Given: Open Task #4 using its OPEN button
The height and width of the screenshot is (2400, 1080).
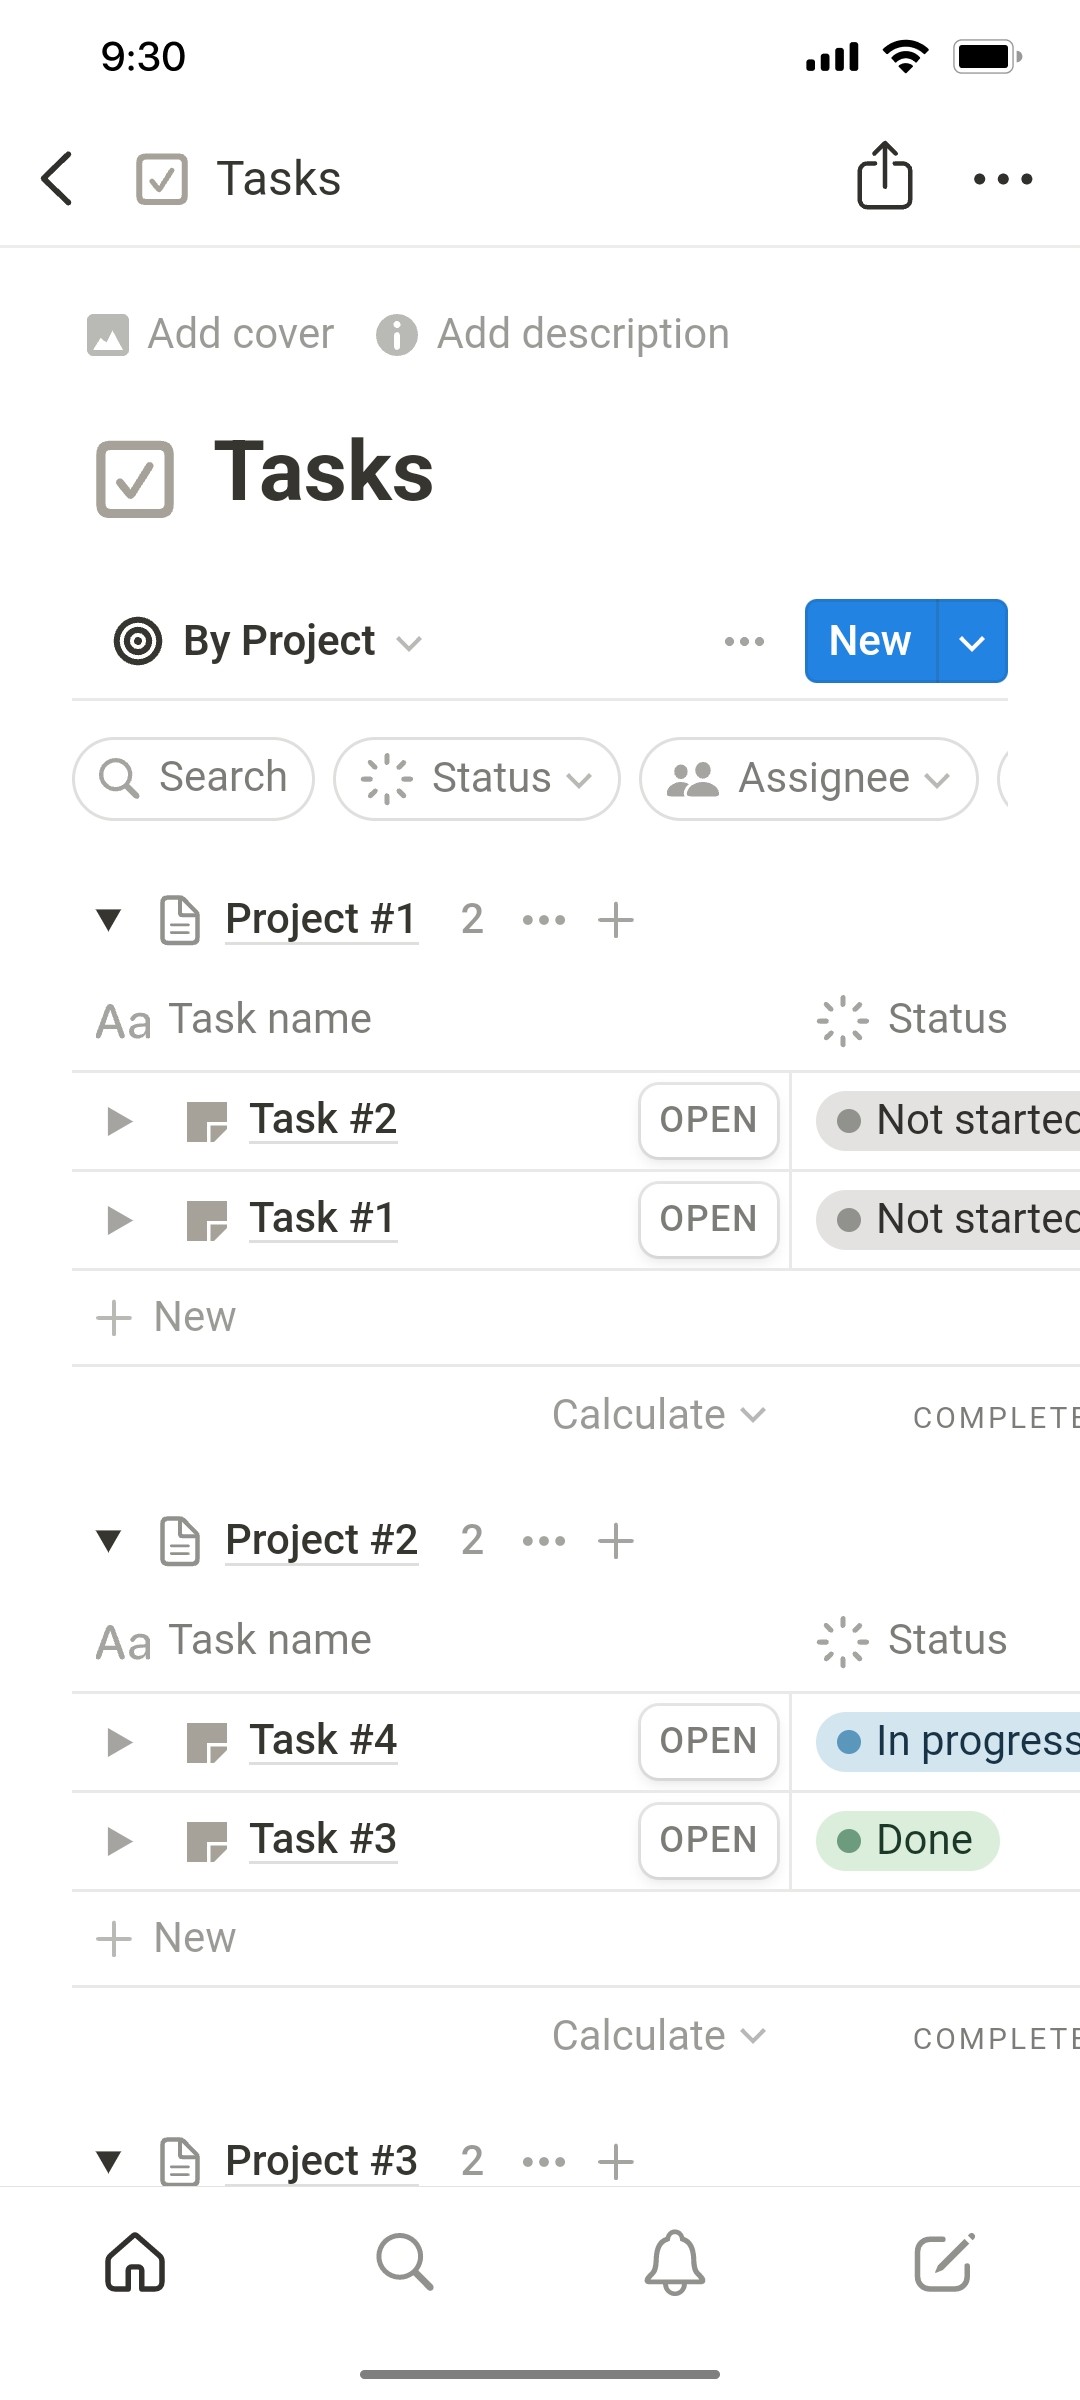Looking at the screenshot, I should 708,1740.
